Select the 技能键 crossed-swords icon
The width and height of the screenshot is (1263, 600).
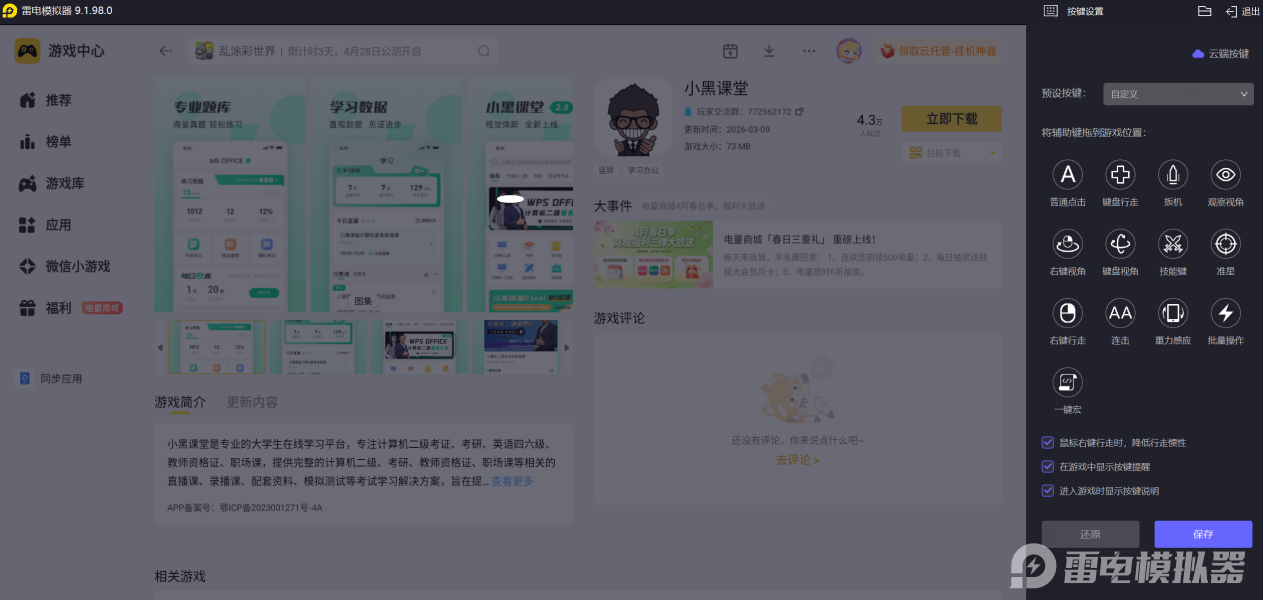[1173, 244]
